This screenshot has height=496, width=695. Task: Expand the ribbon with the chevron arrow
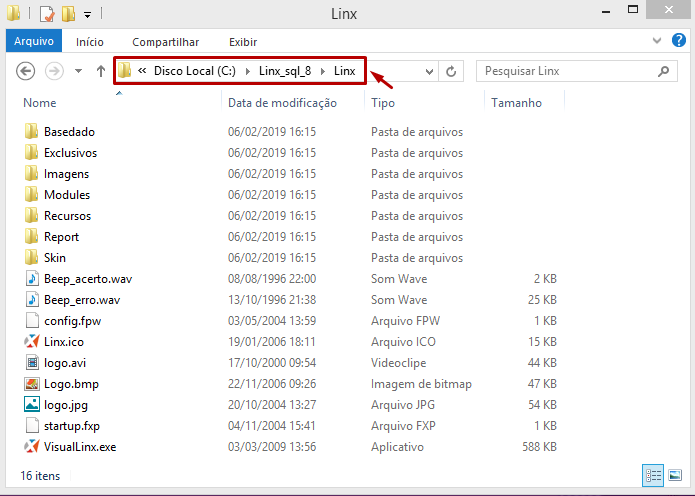(657, 41)
